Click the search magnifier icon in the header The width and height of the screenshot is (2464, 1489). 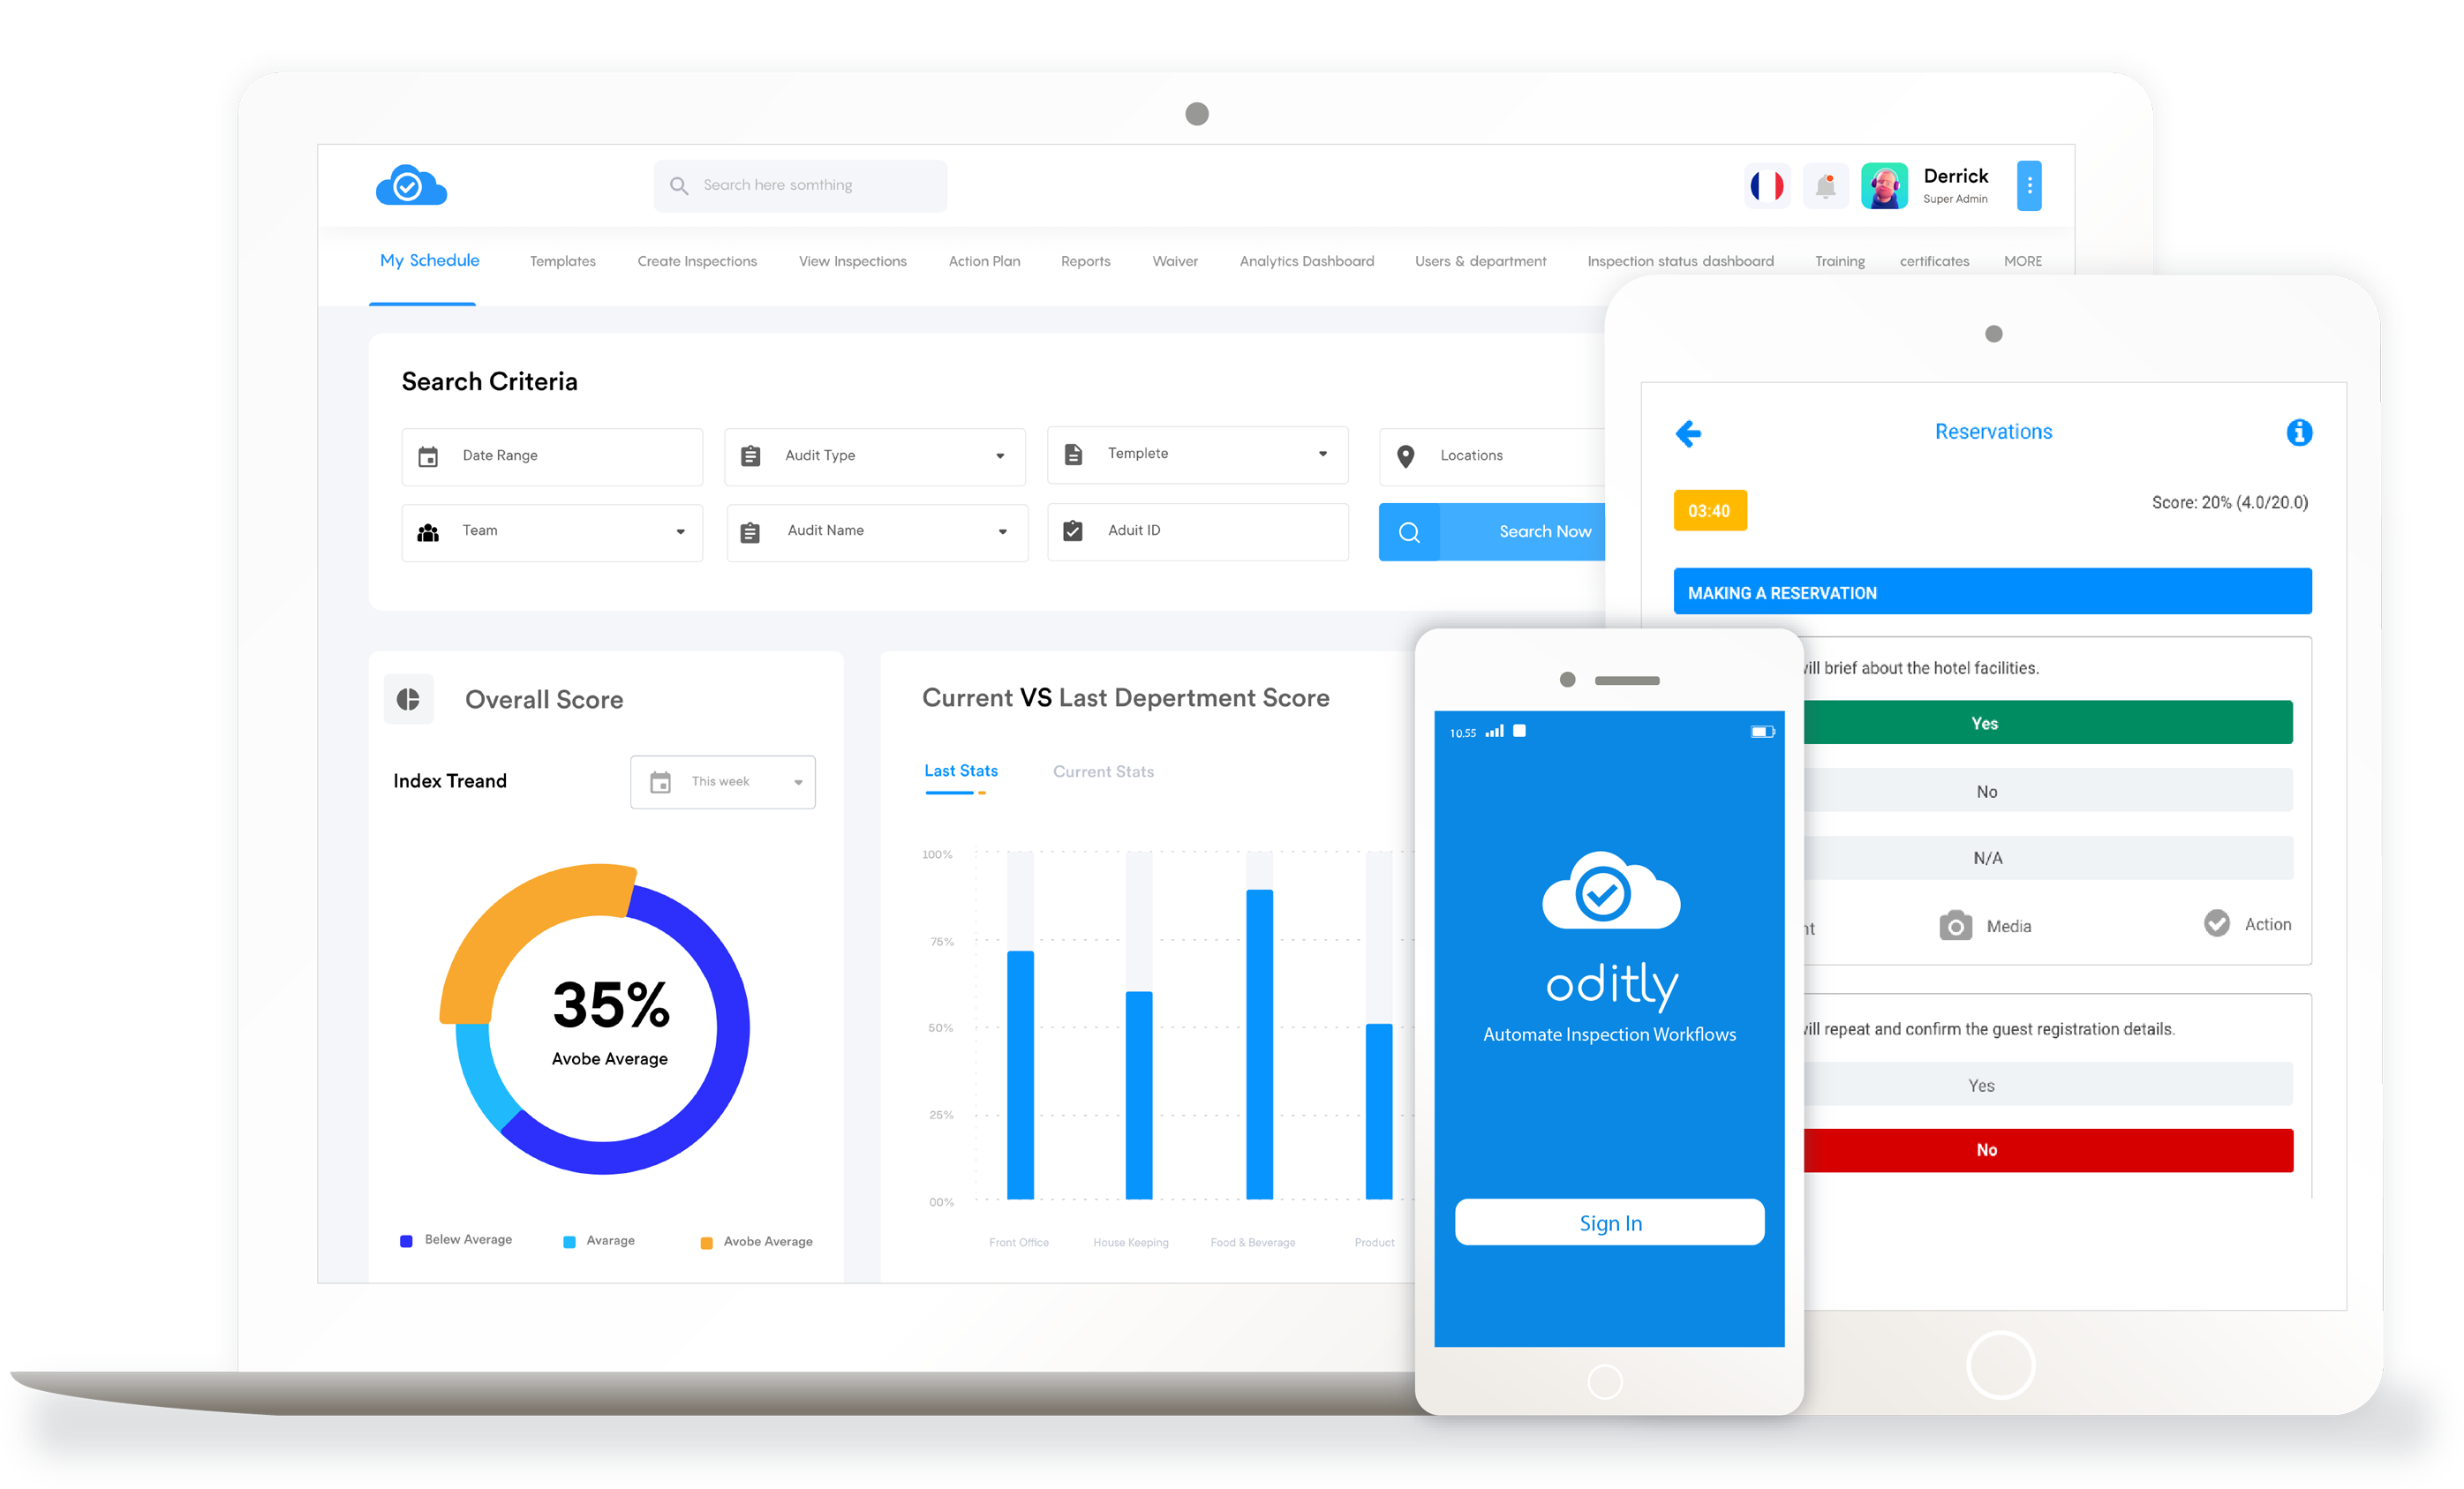(x=679, y=186)
